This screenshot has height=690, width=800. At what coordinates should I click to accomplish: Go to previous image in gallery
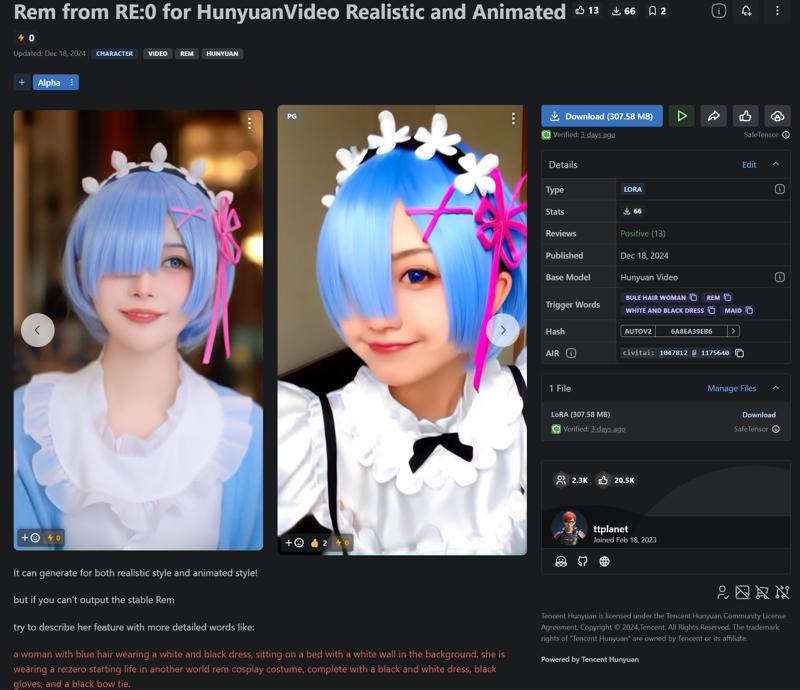coord(37,330)
